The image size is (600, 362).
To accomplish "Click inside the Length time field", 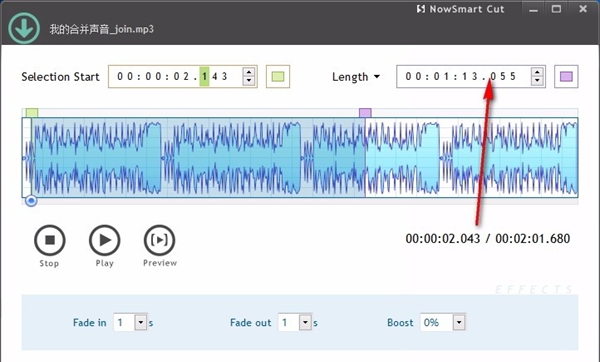I will point(464,77).
